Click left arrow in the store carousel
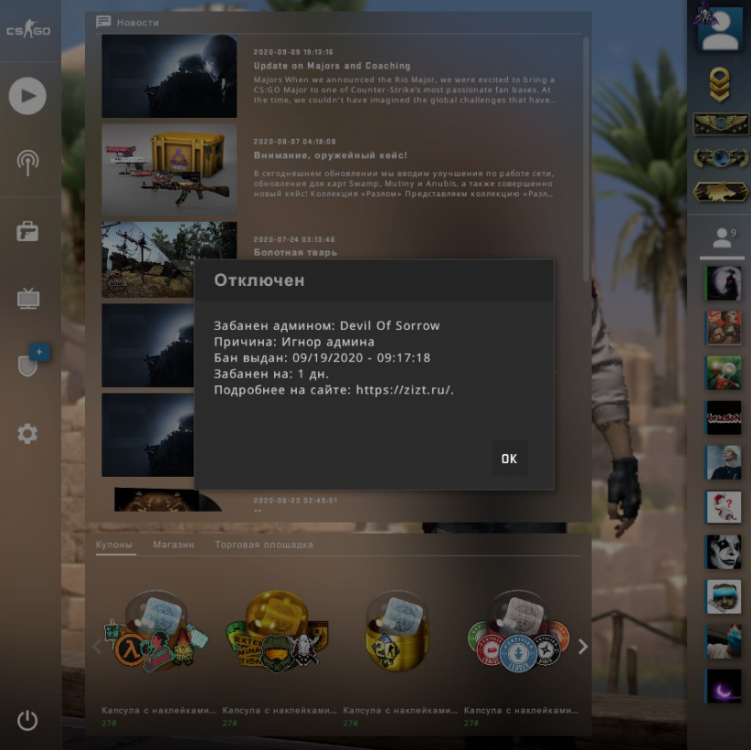The width and height of the screenshot is (751, 750). (x=96, y=647)
